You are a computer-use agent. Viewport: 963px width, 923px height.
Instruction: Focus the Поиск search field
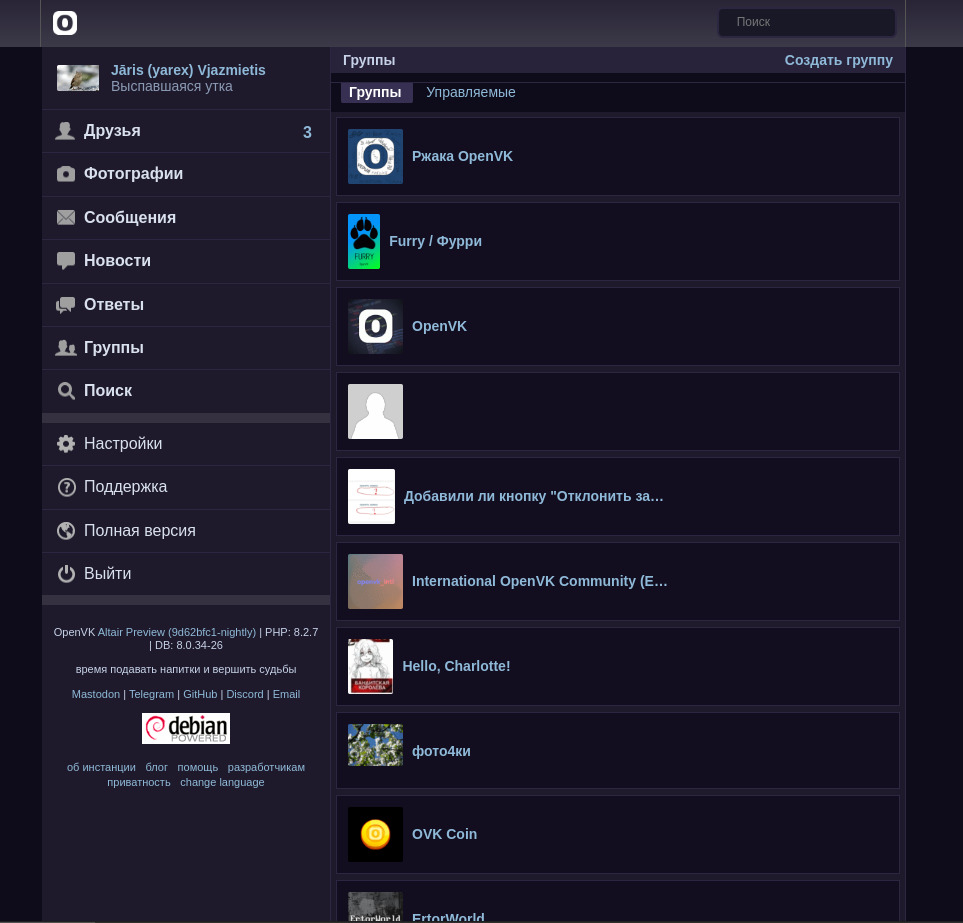point(806,22)
